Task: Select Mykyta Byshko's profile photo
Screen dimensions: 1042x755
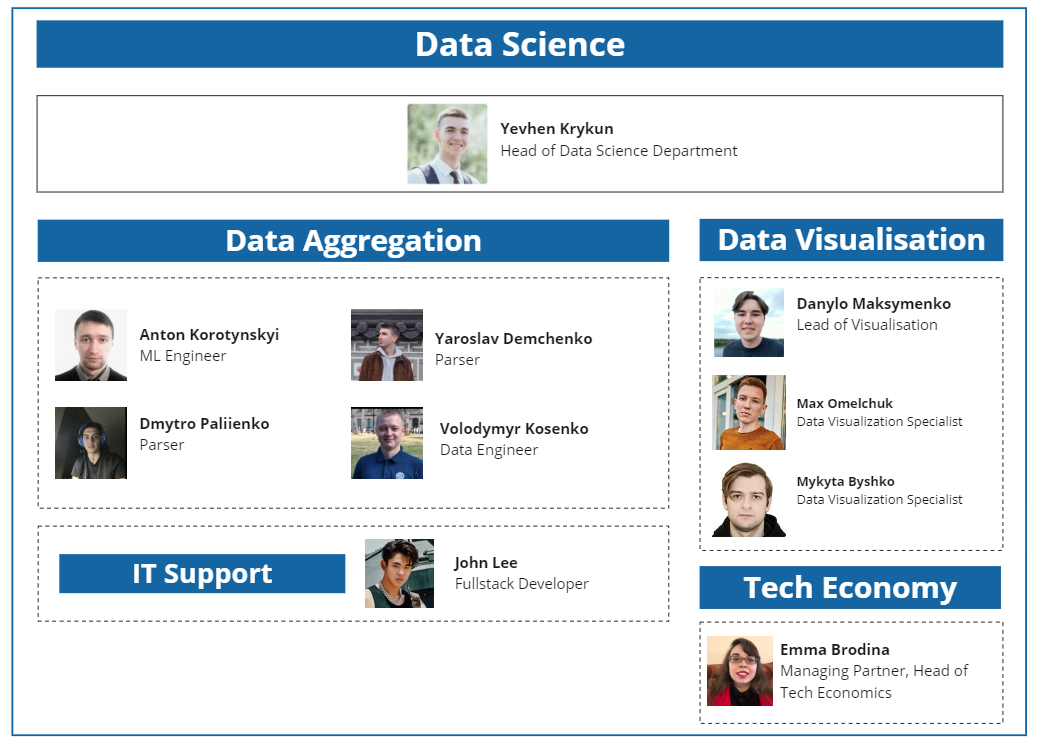Action: (749, 500)
